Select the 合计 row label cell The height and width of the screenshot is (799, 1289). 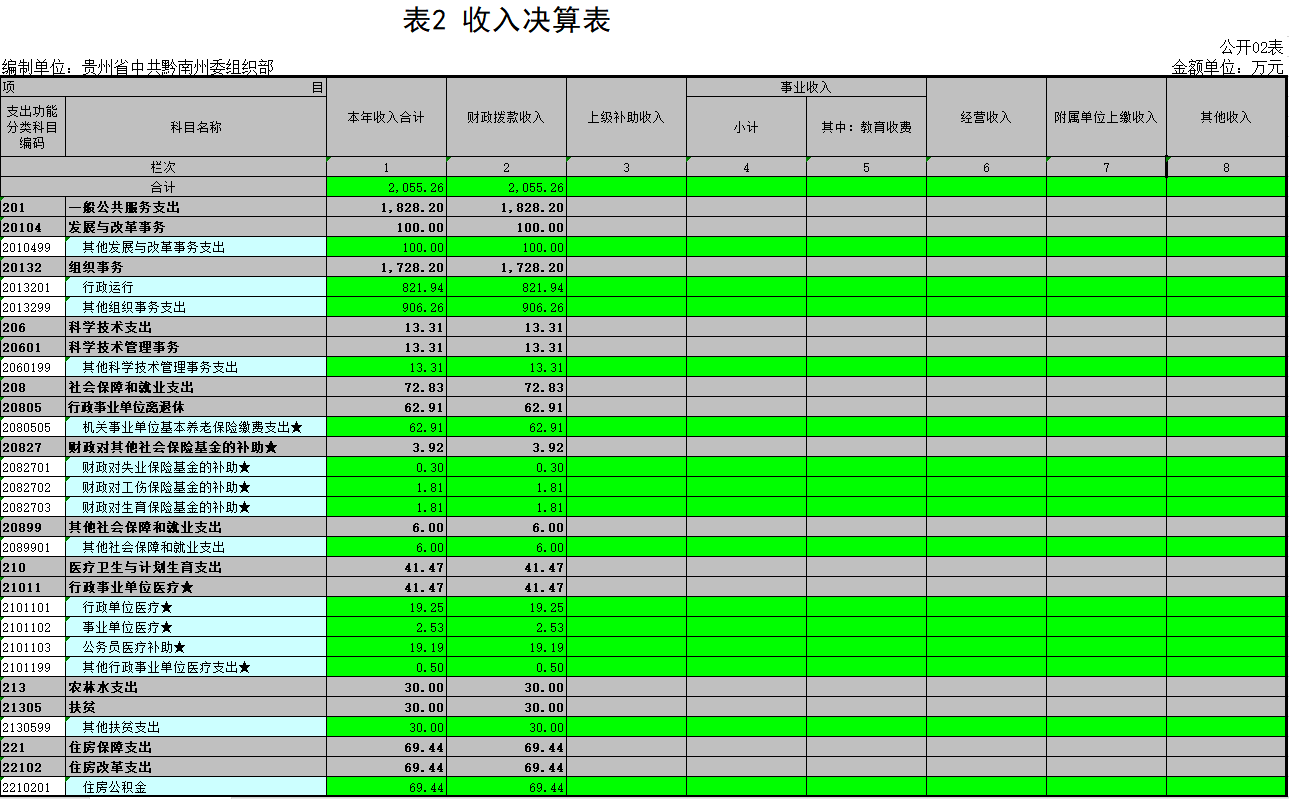(x=163, y=187)
